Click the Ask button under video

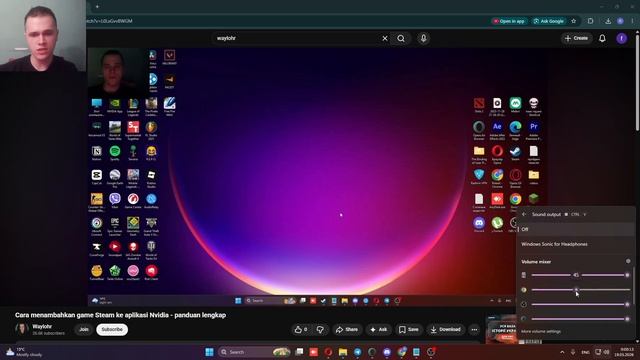[x=378, y=329]
